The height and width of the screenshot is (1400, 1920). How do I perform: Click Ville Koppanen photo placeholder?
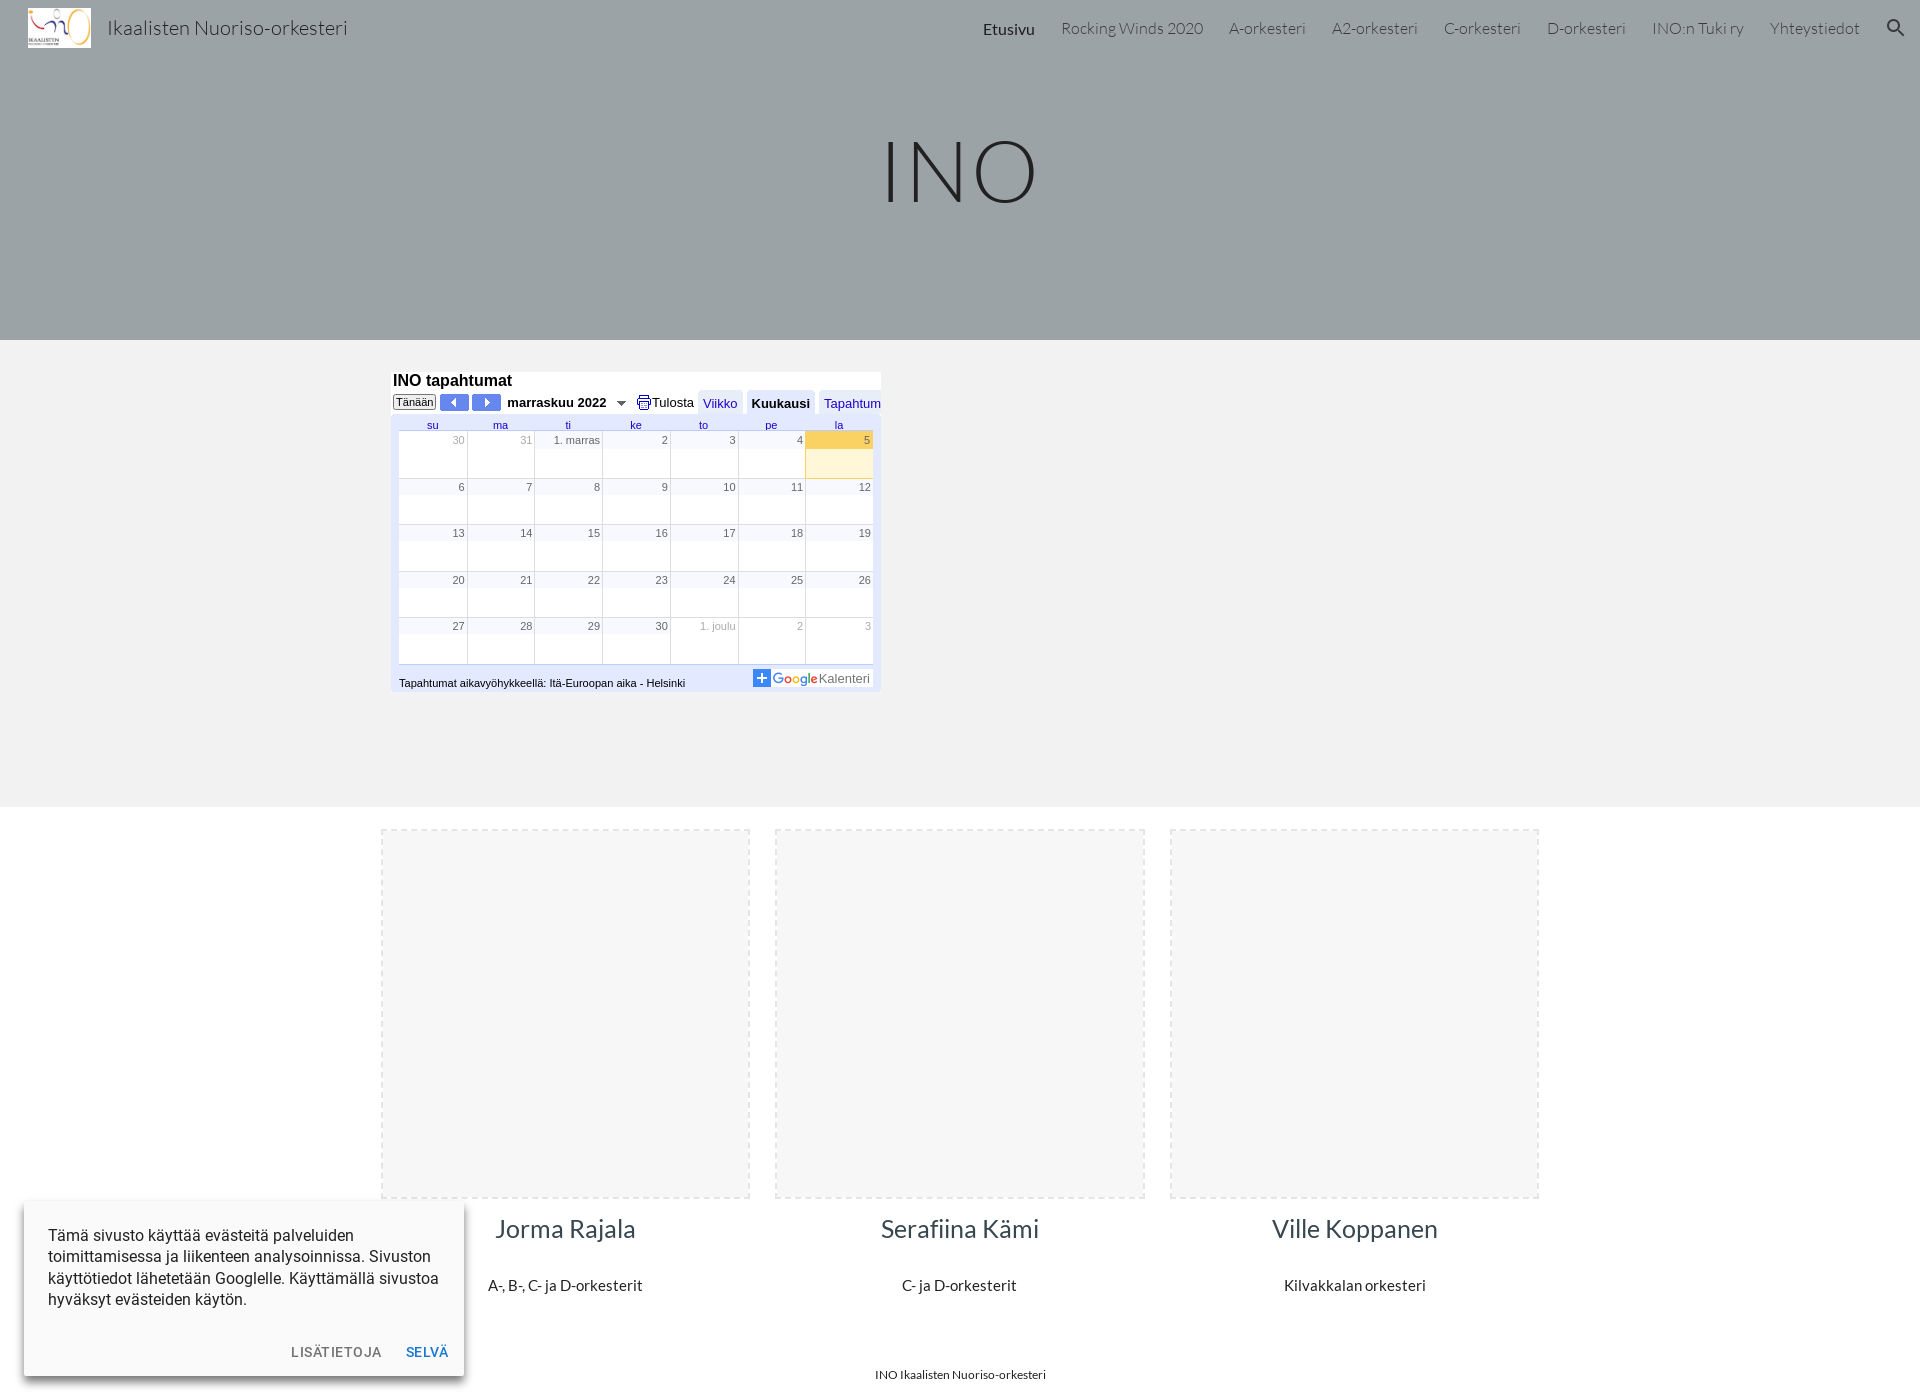pos(1354,1013)
